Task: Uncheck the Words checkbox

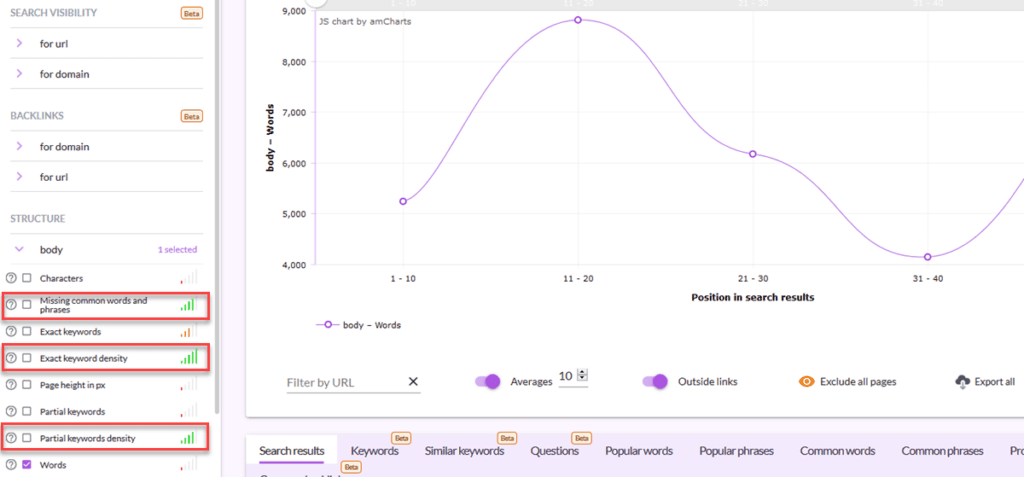Action: coord(27,465)
